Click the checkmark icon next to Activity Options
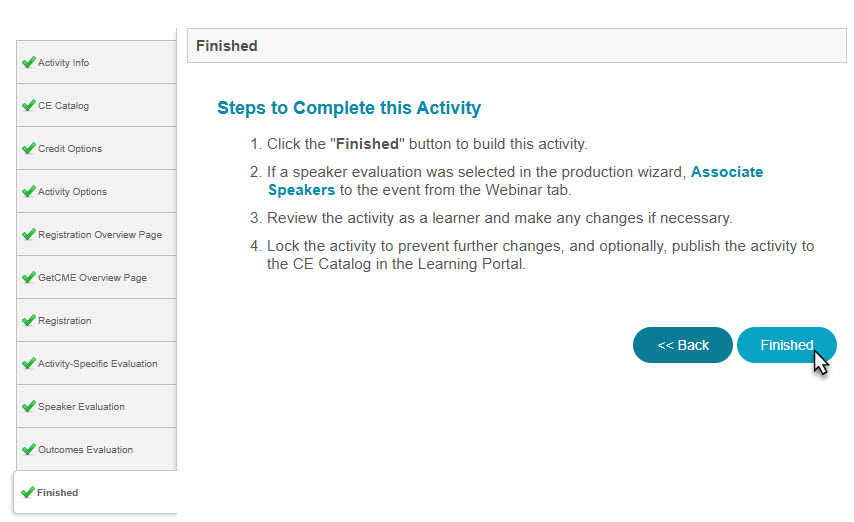The height and width of the screenshot is (522, 854). (29, 191)
